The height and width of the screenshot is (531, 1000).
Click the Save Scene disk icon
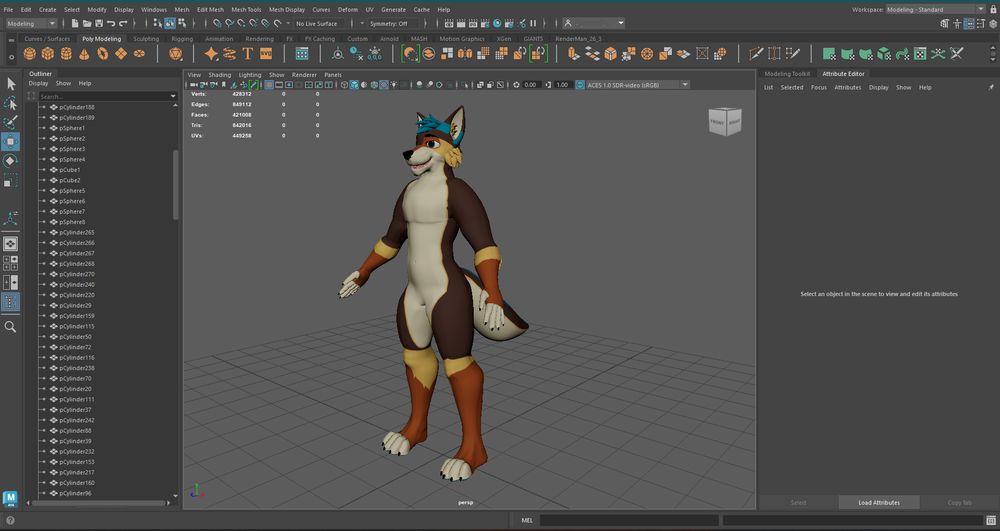click(99, 24)
